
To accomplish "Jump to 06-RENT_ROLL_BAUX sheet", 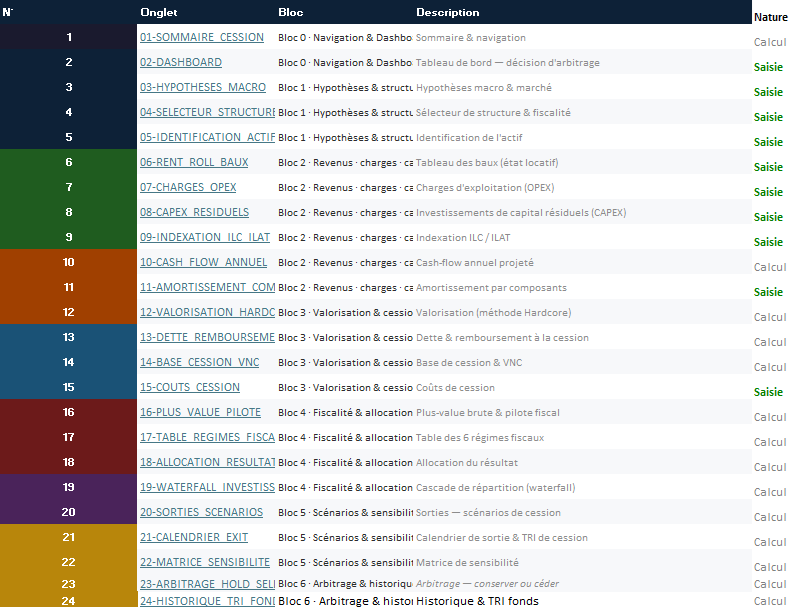I will (x=194, y=162).
